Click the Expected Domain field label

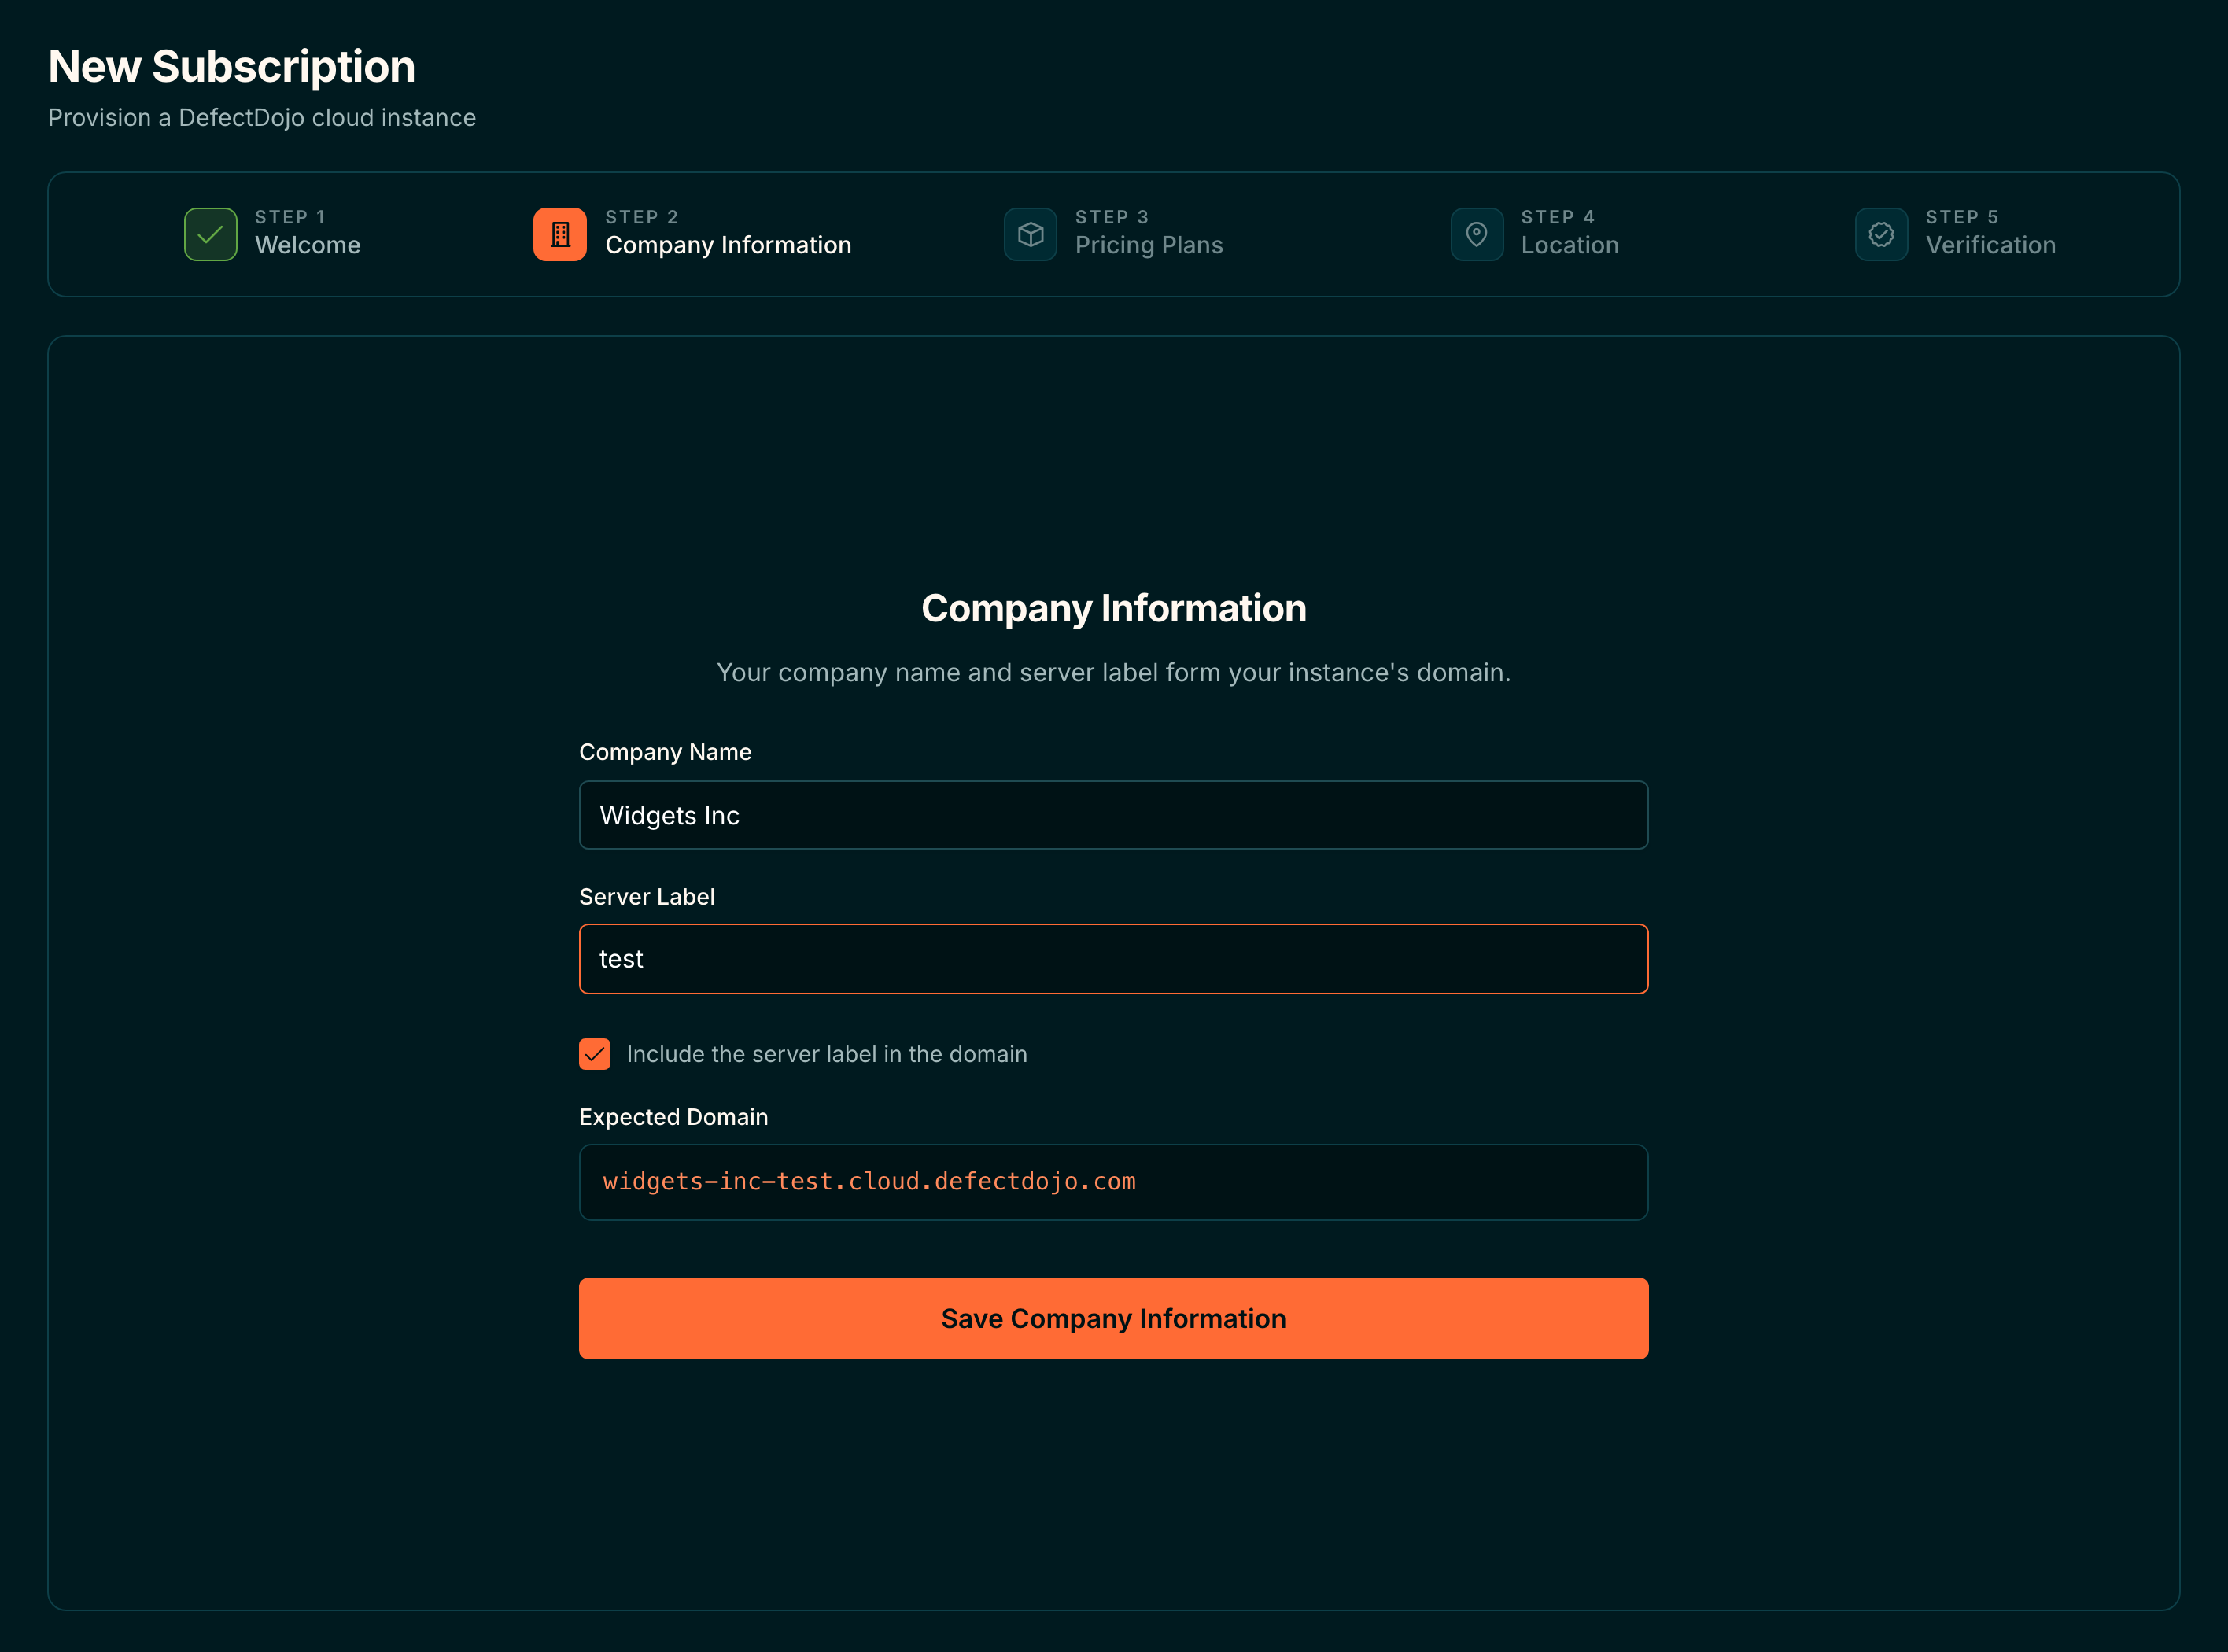coord(673,1117)
